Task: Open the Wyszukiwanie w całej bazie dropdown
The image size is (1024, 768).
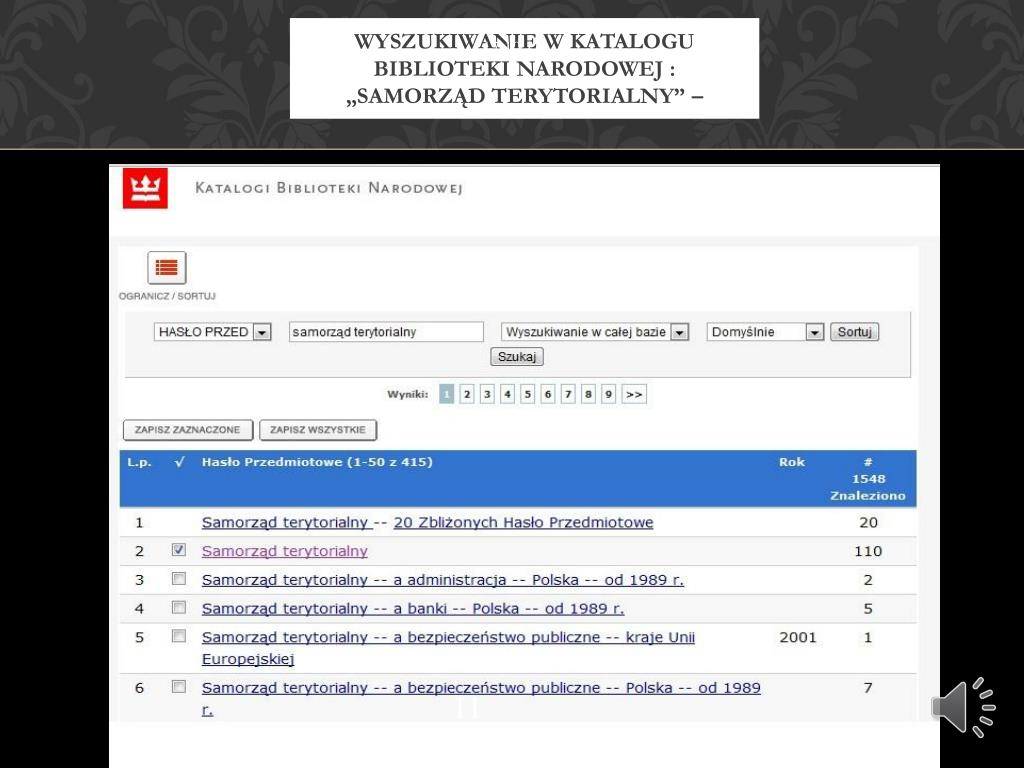Action: tap(595, 332)
